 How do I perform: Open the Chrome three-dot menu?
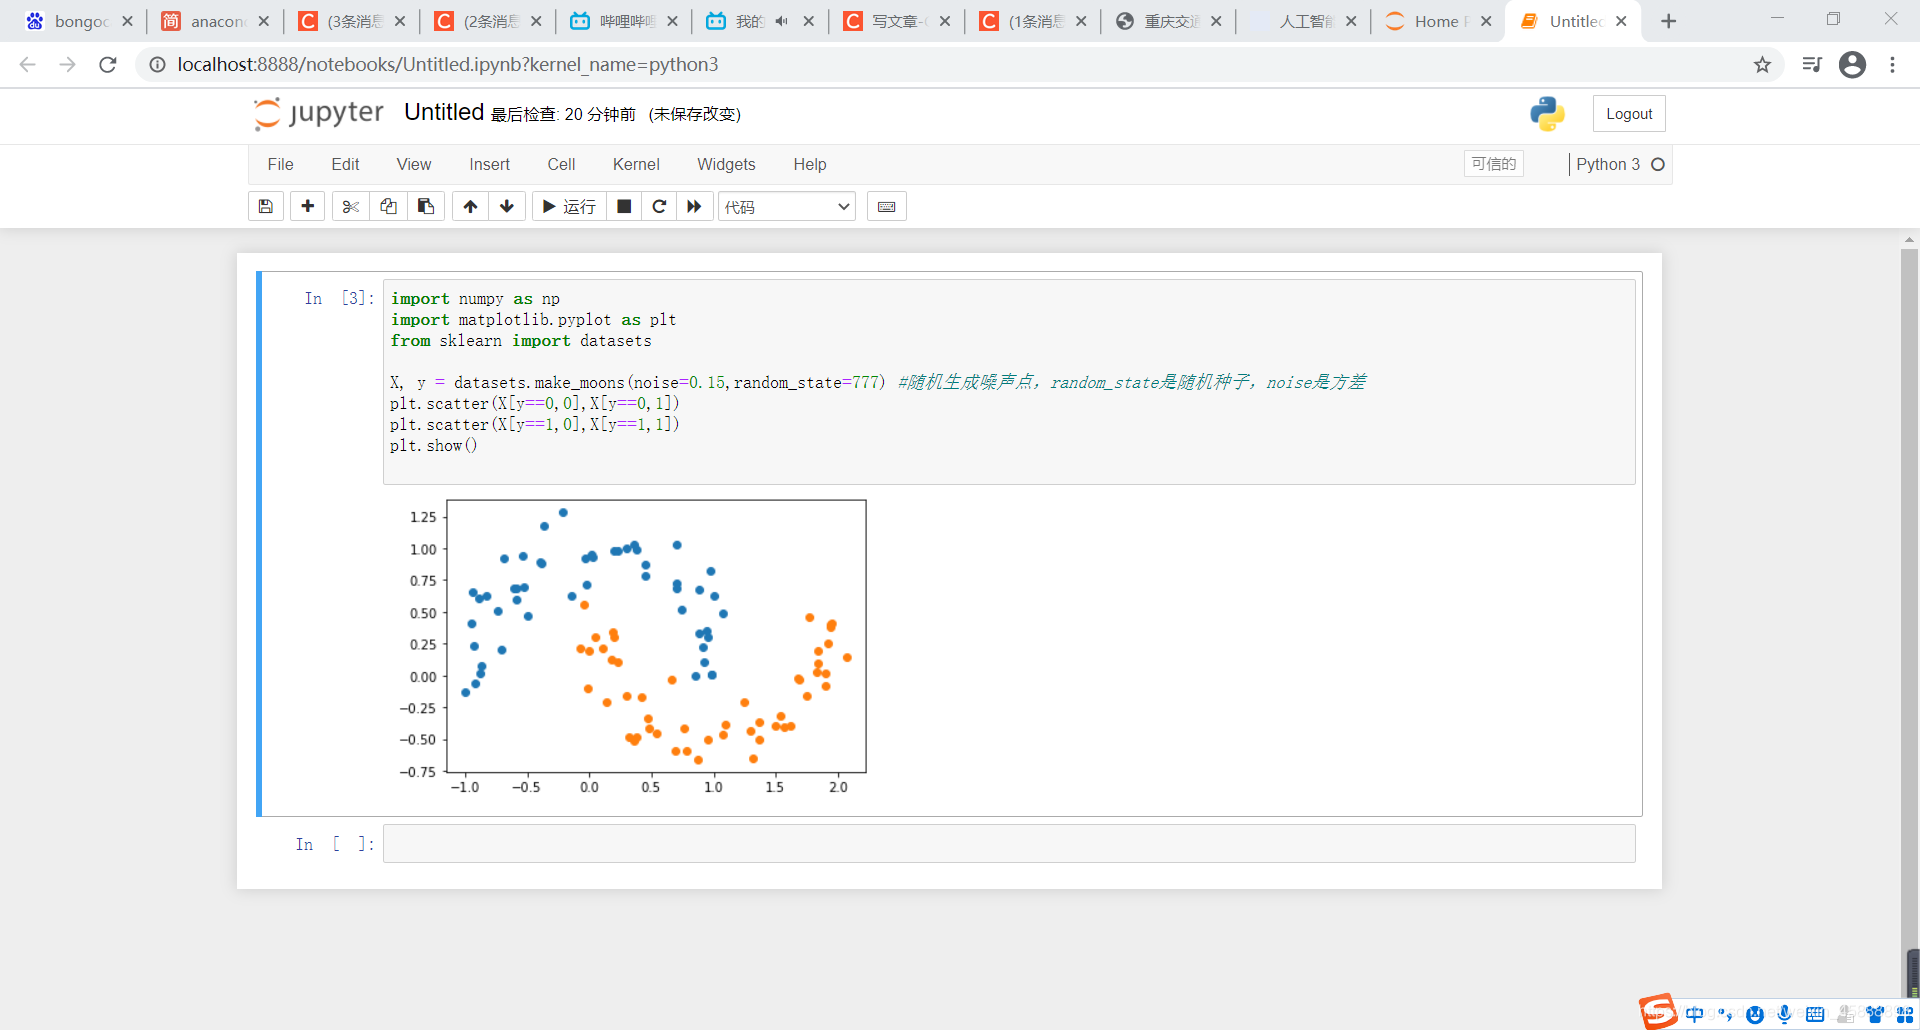(1892, 64)
